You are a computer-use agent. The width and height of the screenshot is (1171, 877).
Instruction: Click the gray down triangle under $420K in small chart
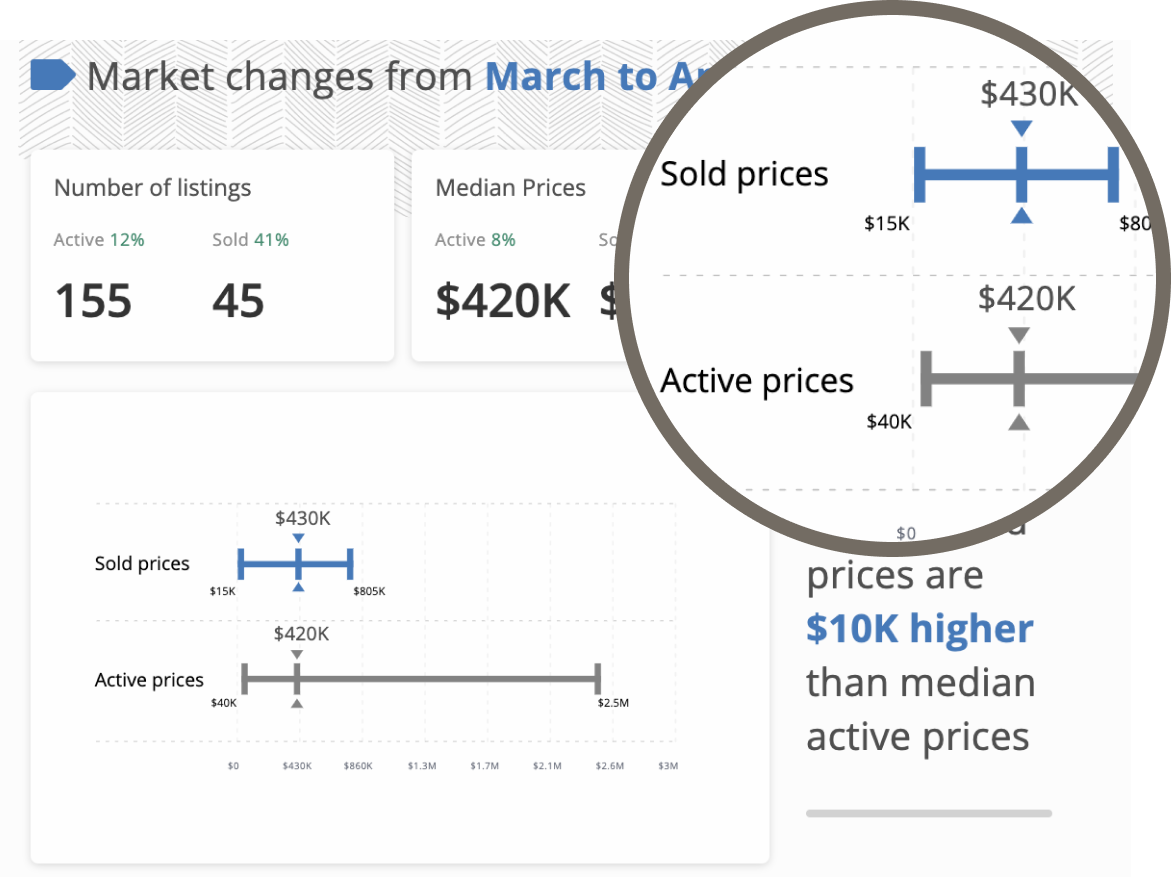(x=297, y=655)
